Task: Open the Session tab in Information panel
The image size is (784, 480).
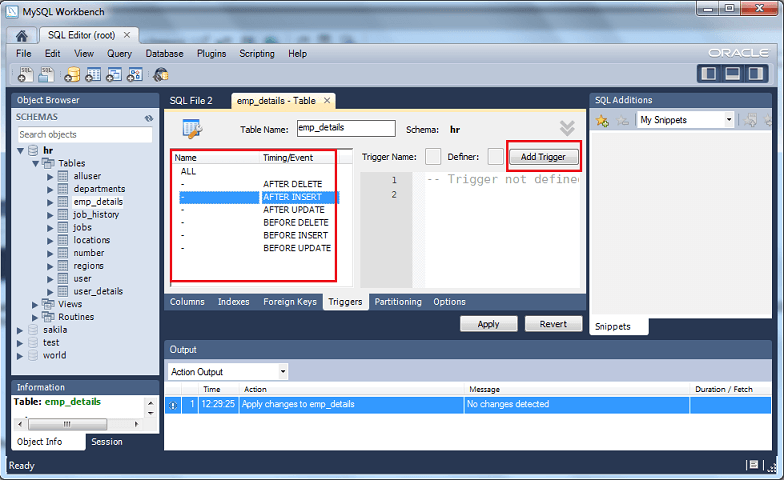Action: click(x=106, y=442)
